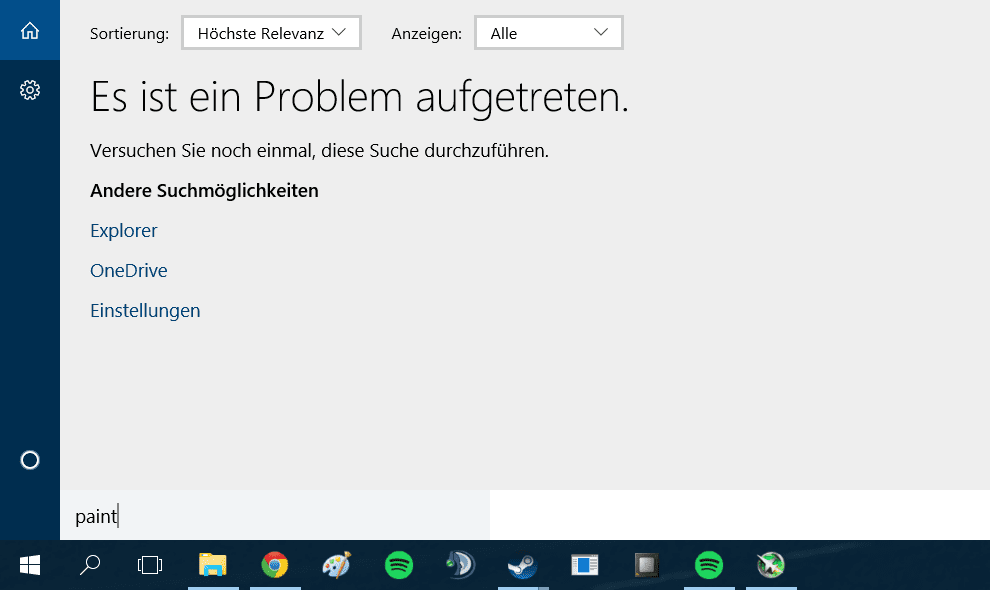Image resolution: width=990 pixels, height=592 pixels.
Task: Click 'Andere Suchmöglichkeiten' heading text
Action: point(205,191)
